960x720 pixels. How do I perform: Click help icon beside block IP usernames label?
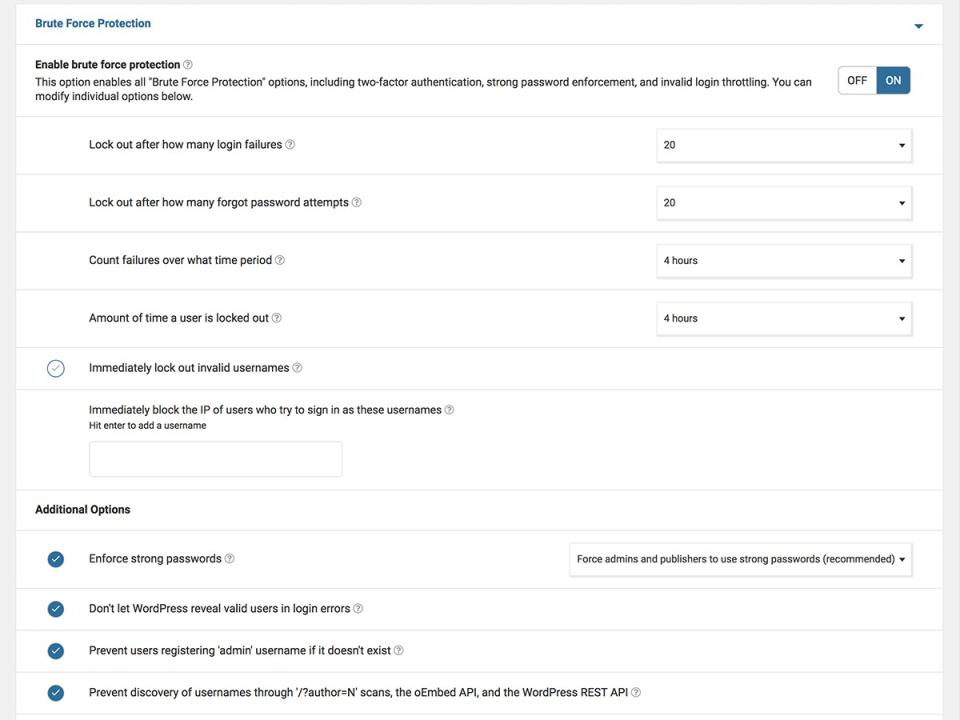[449, 410]
